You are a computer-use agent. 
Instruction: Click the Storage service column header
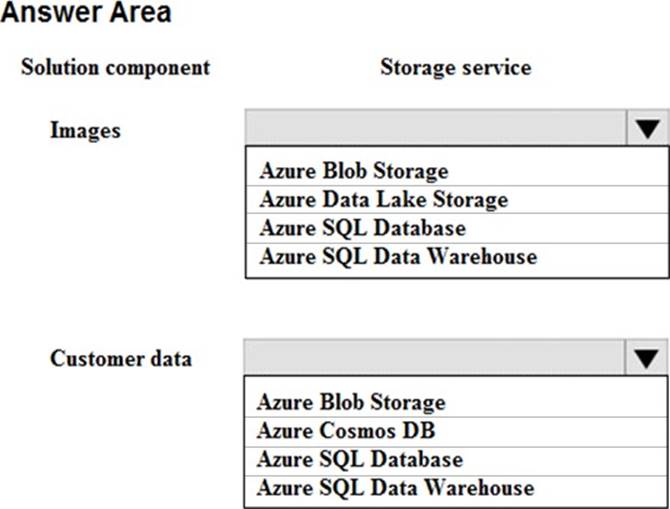pos(455,68)
